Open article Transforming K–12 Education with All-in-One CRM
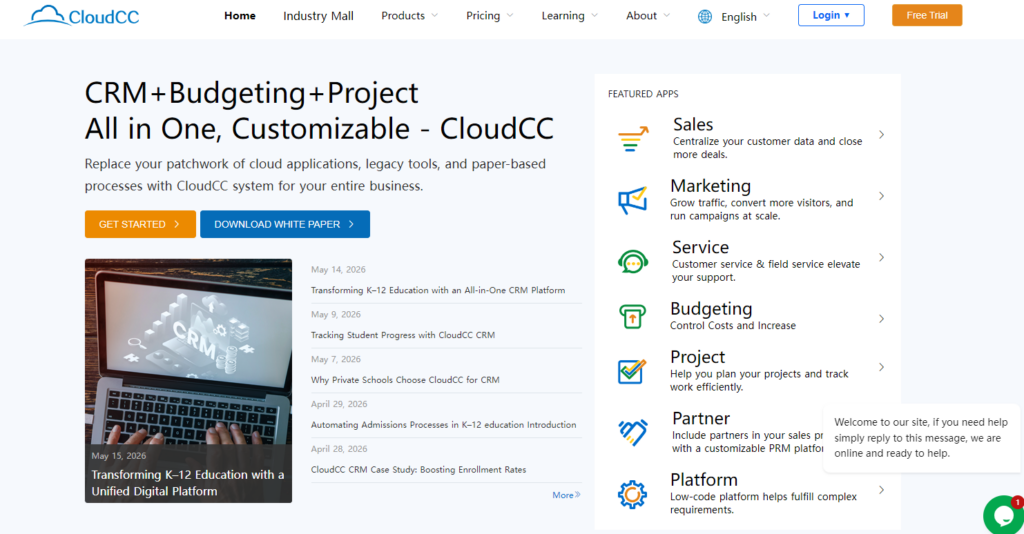1024x534 pixels. tap(438, 290)
